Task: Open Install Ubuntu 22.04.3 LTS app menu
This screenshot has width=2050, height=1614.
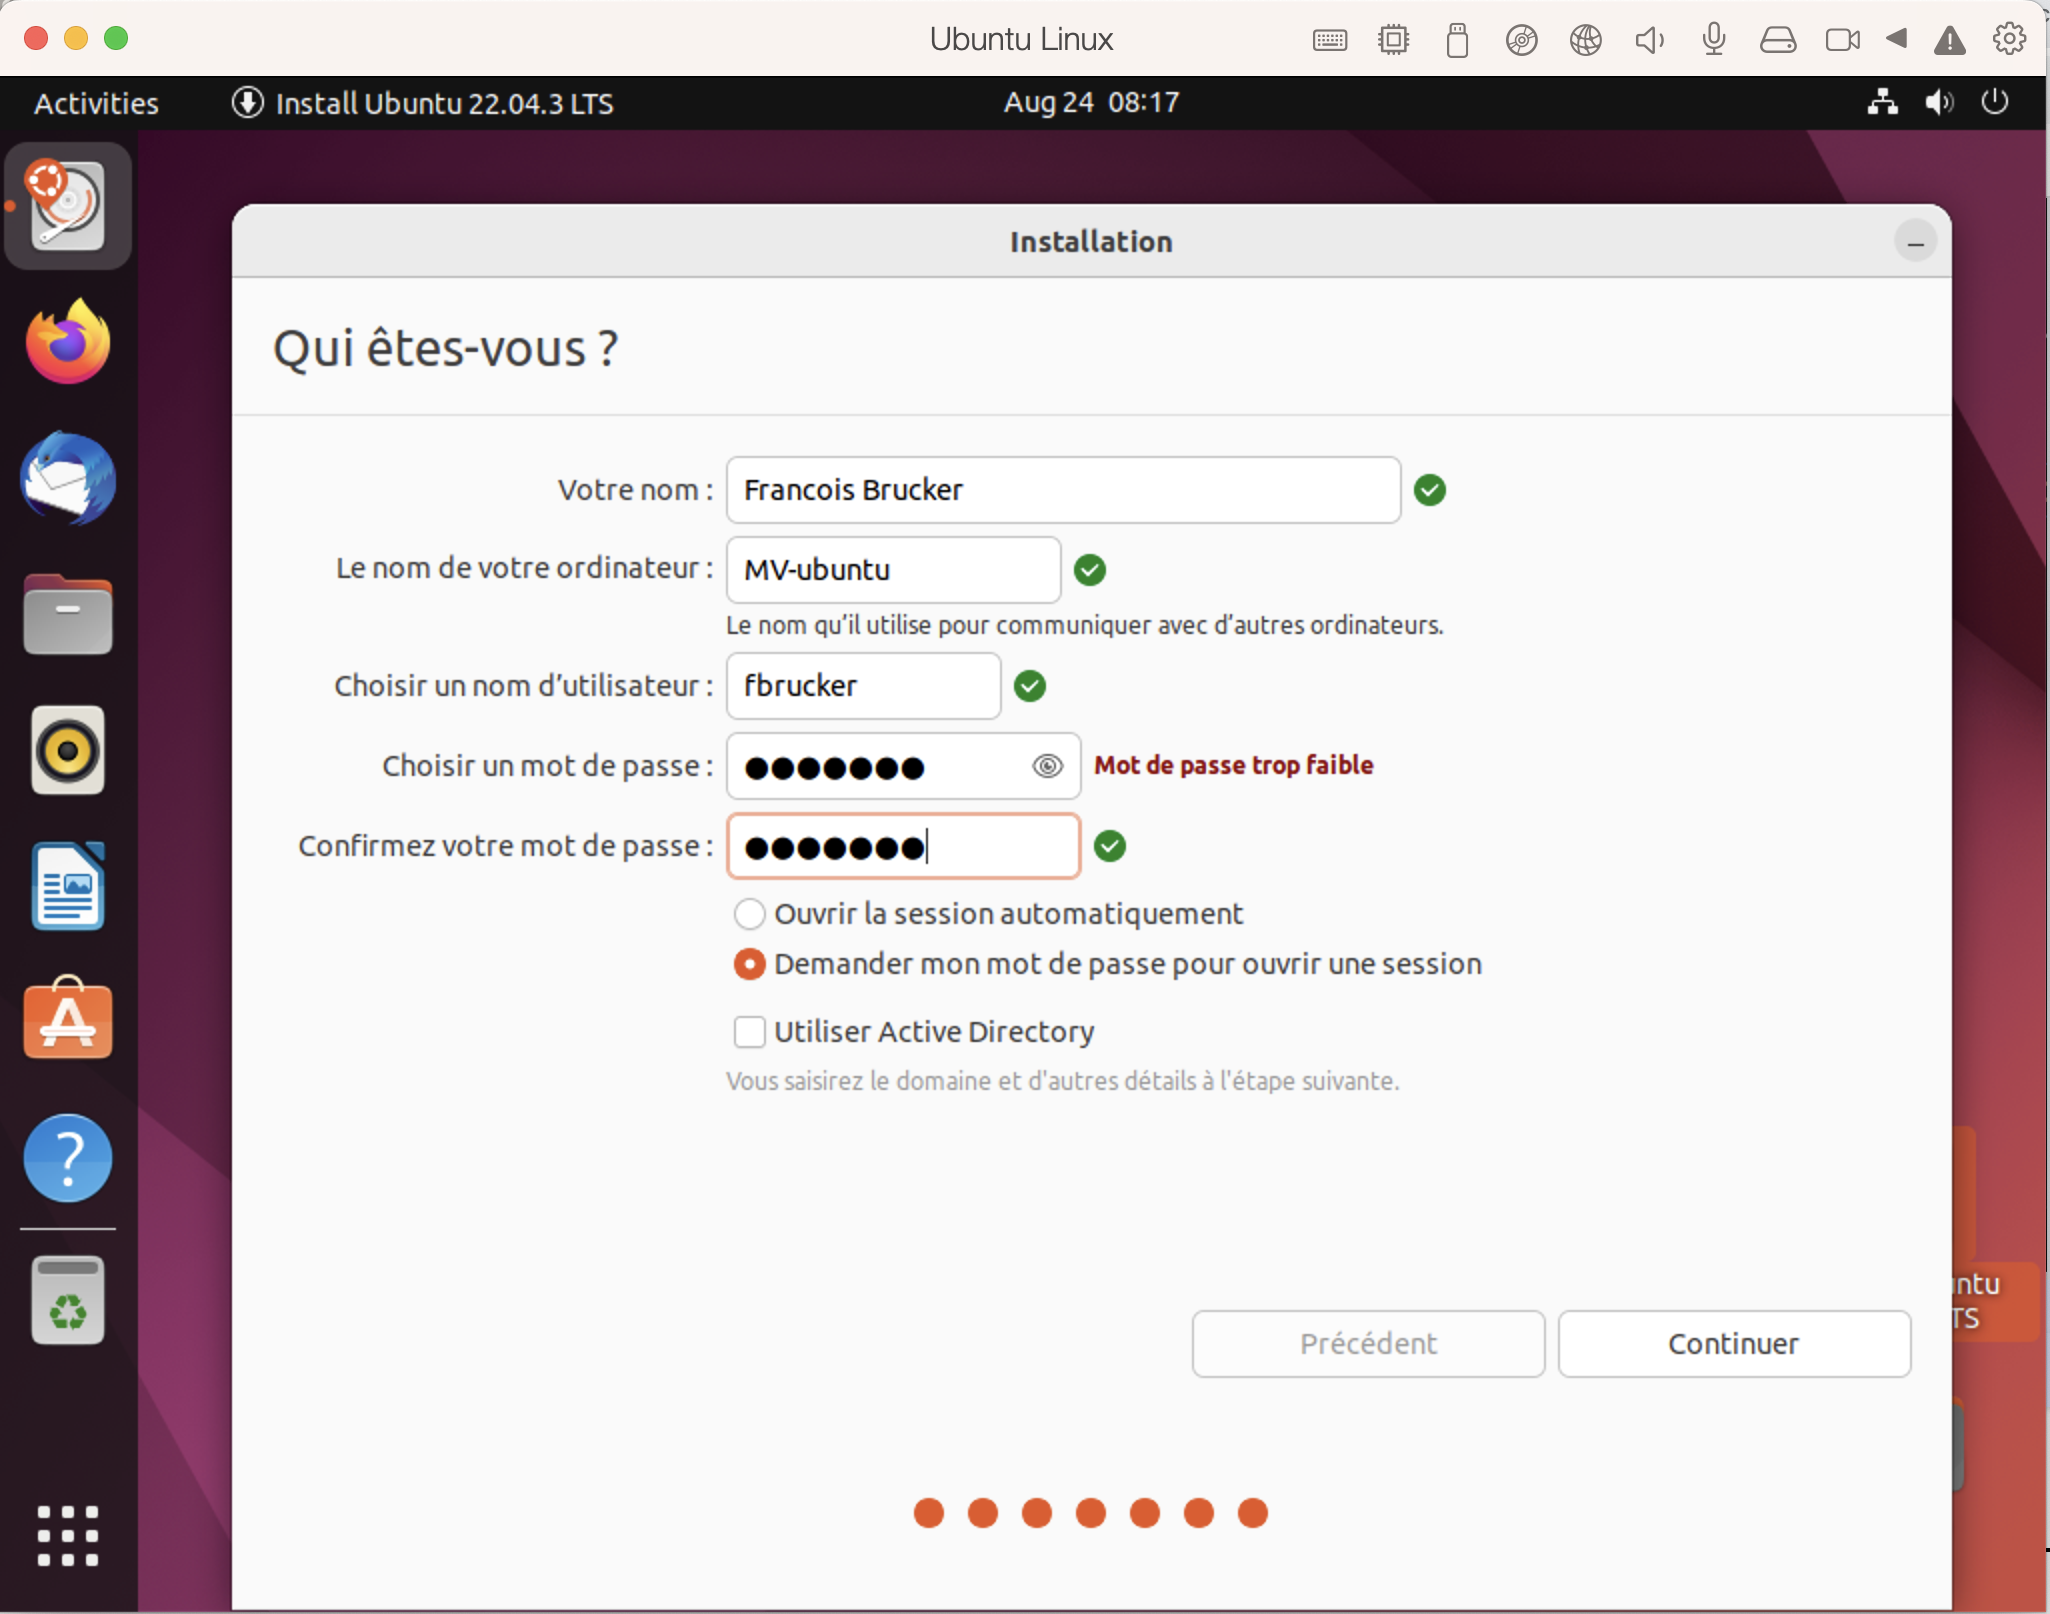Action: pos(423,103)
